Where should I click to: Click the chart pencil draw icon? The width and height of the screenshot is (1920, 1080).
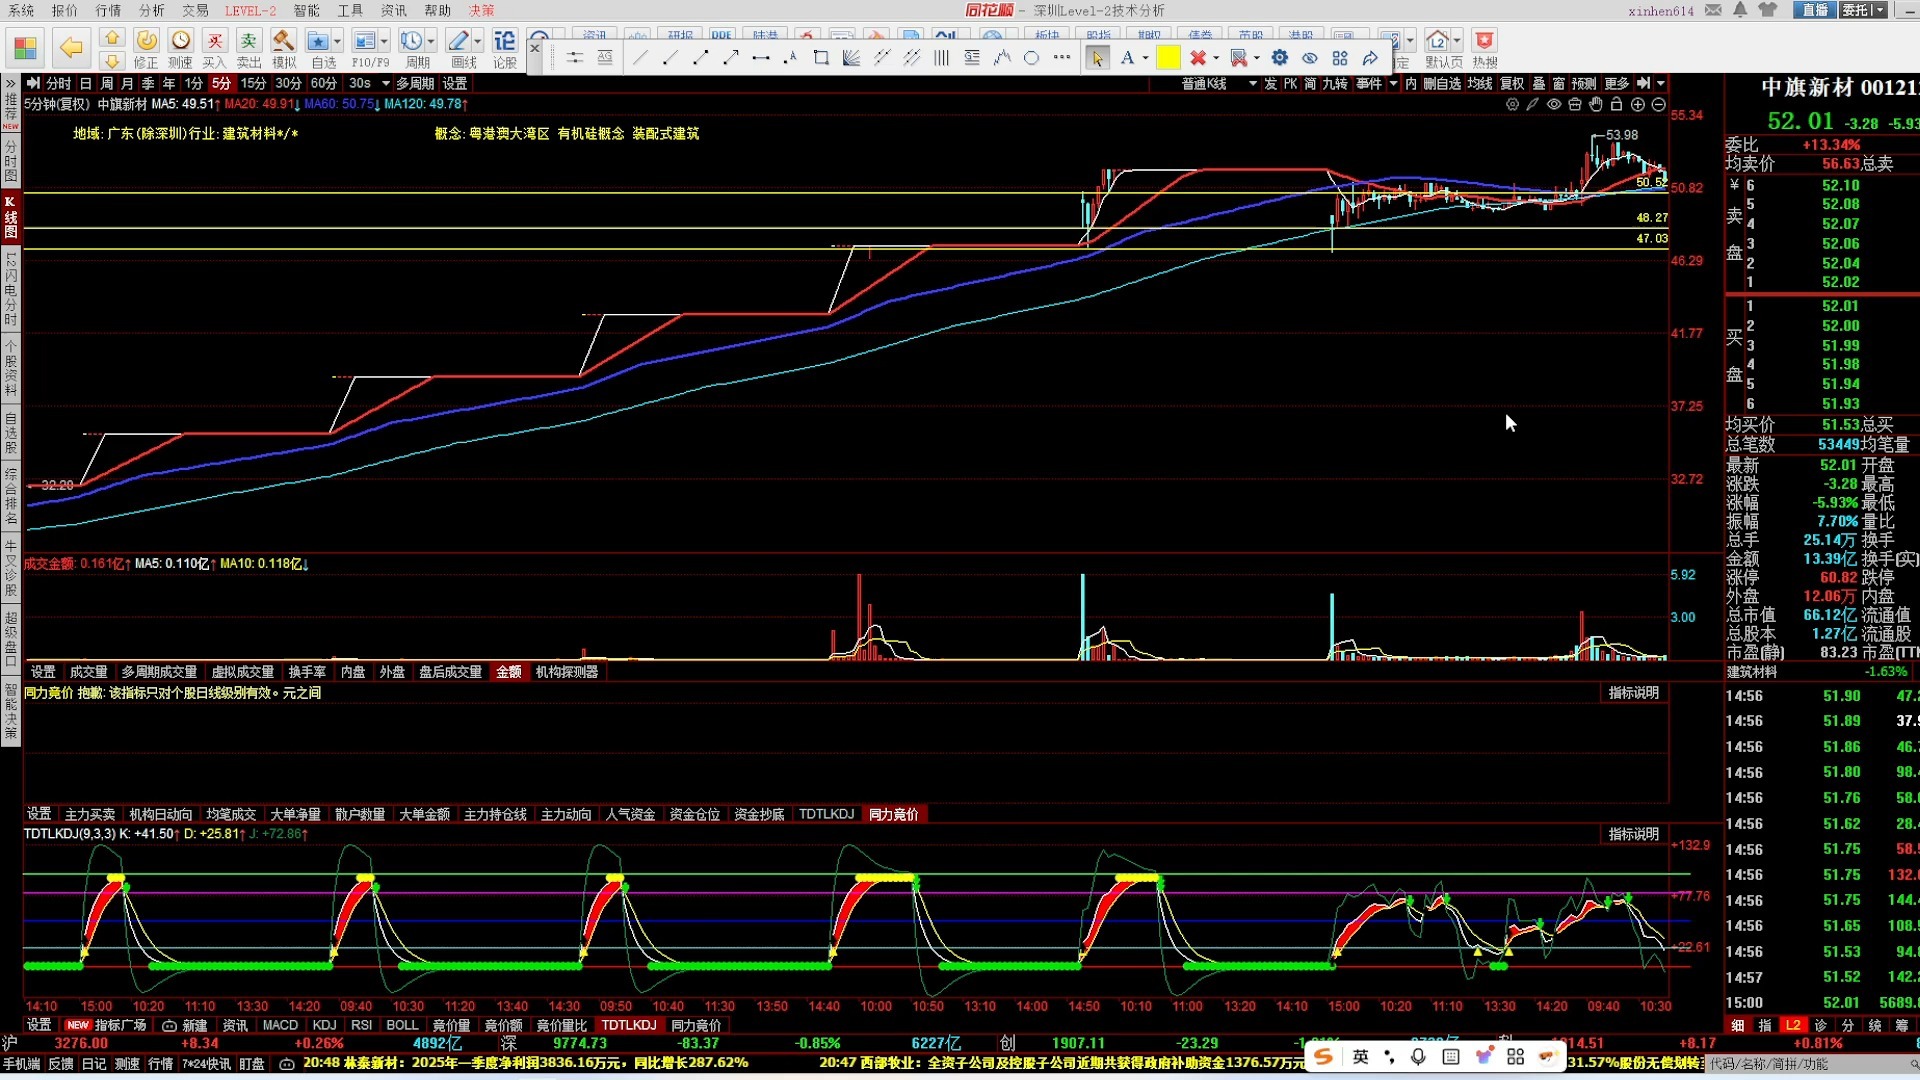pyautogui.click(x=1532, y=104)
